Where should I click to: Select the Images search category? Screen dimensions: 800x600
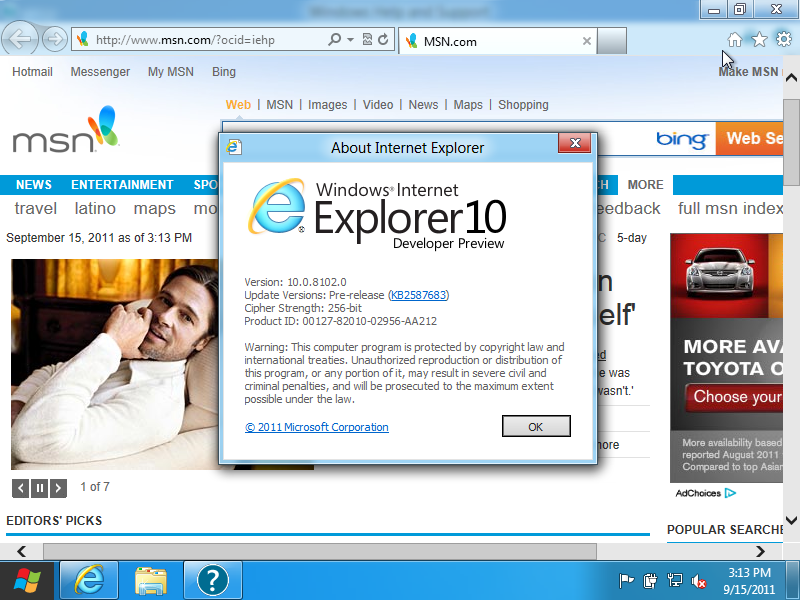click(x=327, y=105)
